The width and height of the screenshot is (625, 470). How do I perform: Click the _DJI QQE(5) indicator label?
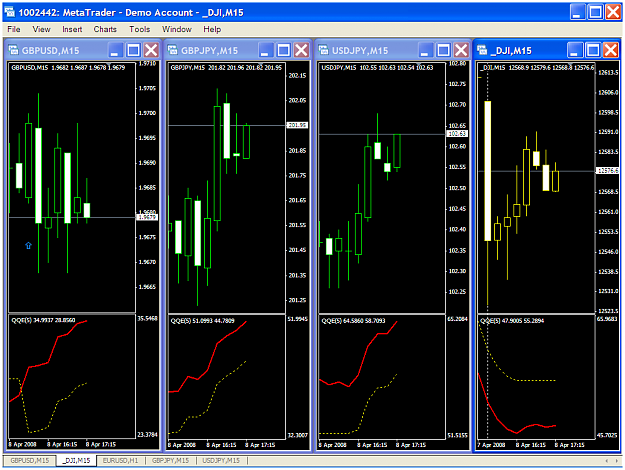pyautogui.click(x=512, y=321)
